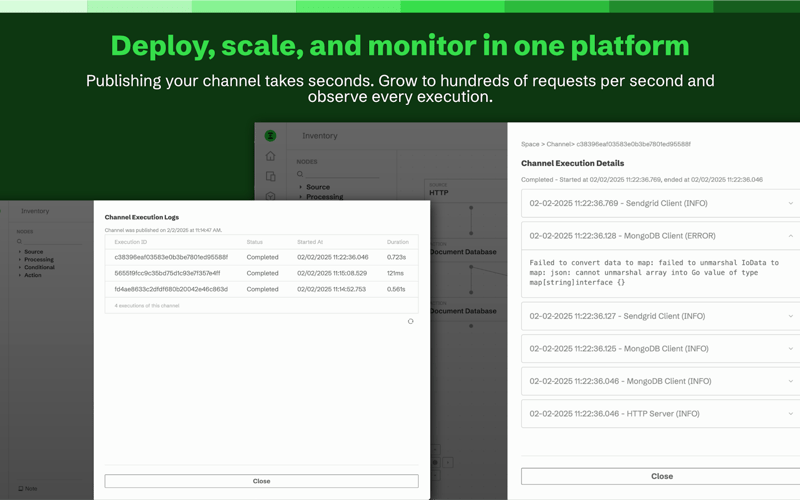Click the 'Completed - Started at' status line
The image size is (800, 500).
[x=642, y=180]
